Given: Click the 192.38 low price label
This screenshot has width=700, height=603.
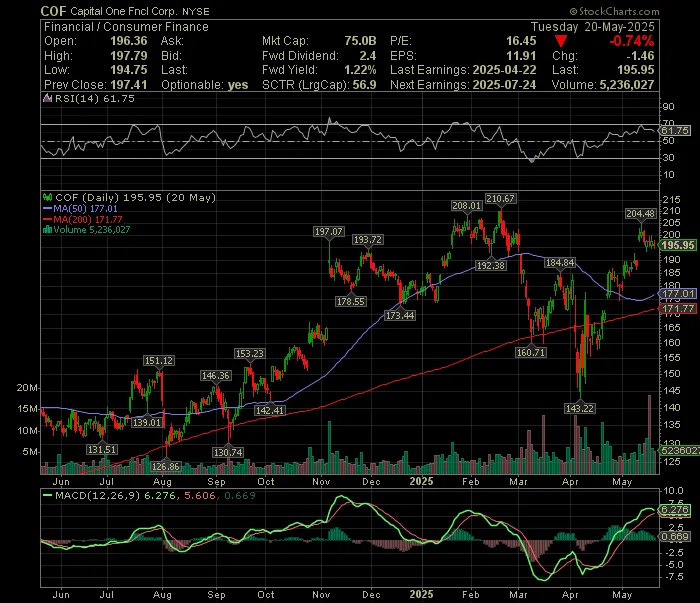Looking at the screenshot, I should tap(491, 266).
